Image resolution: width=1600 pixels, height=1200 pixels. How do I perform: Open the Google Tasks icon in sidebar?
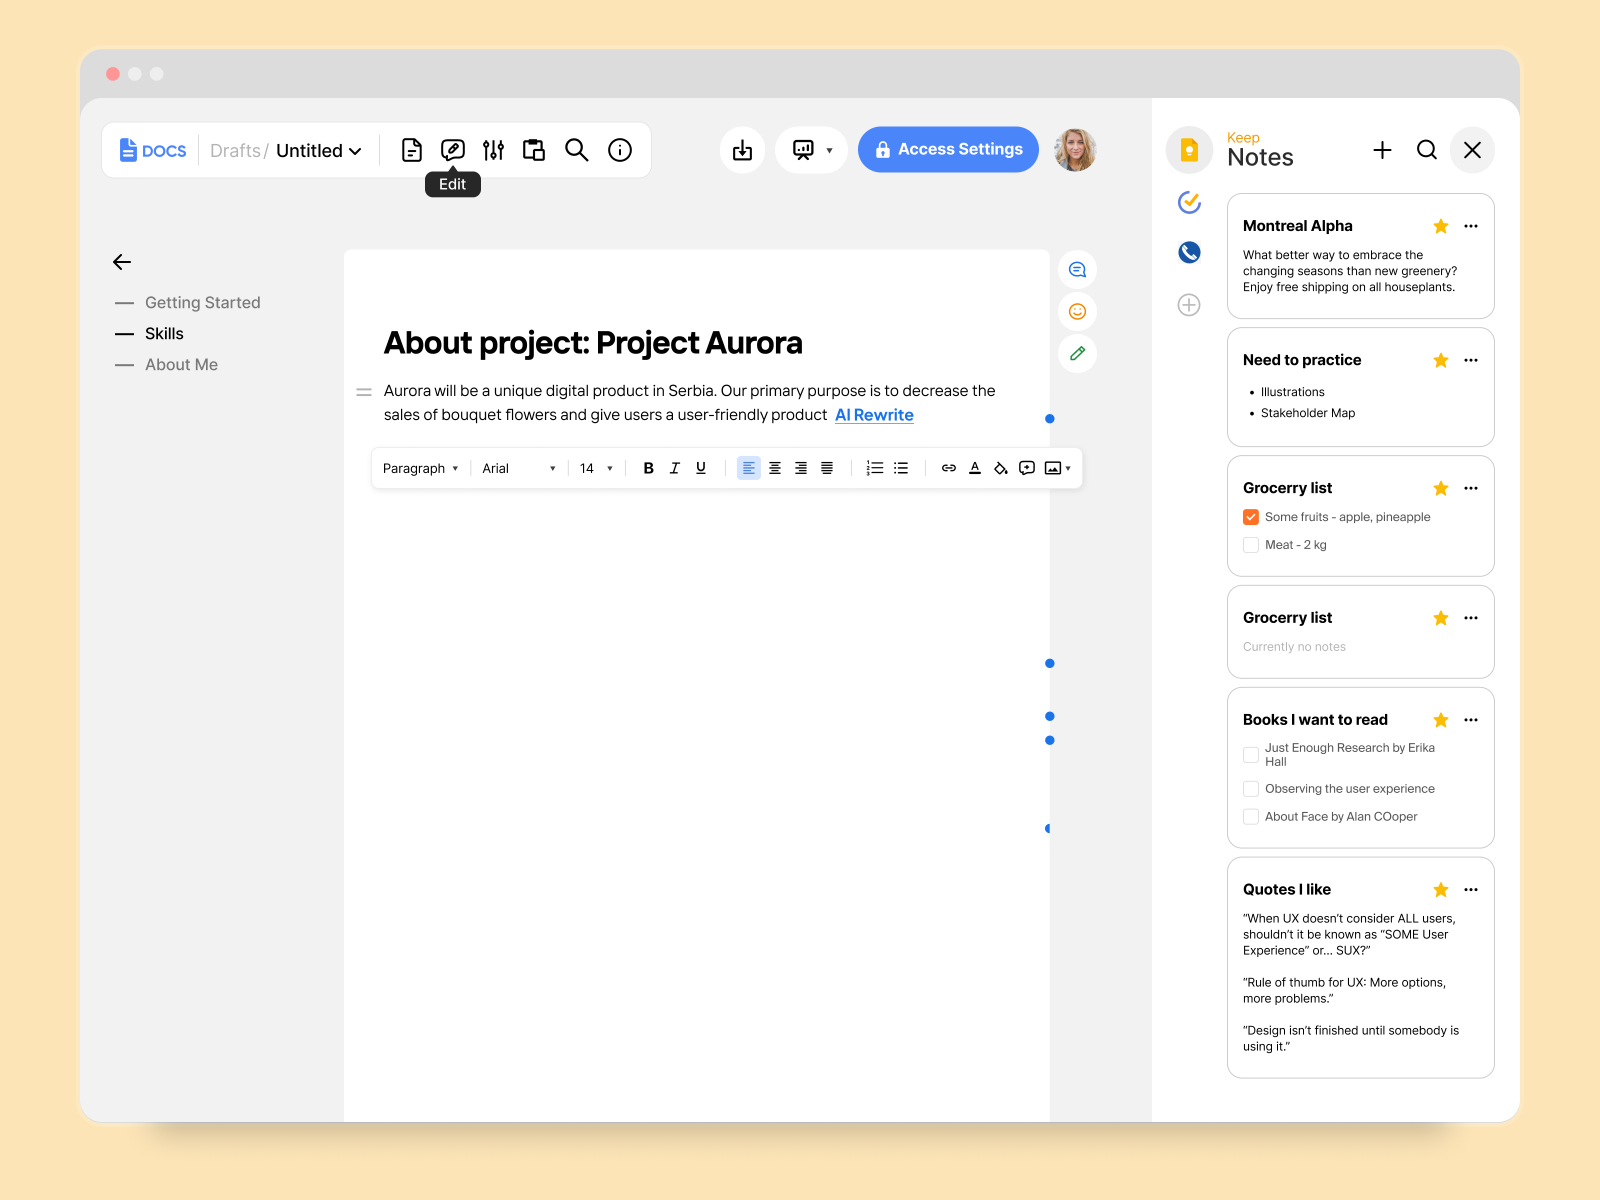(x=1189, y=202)
